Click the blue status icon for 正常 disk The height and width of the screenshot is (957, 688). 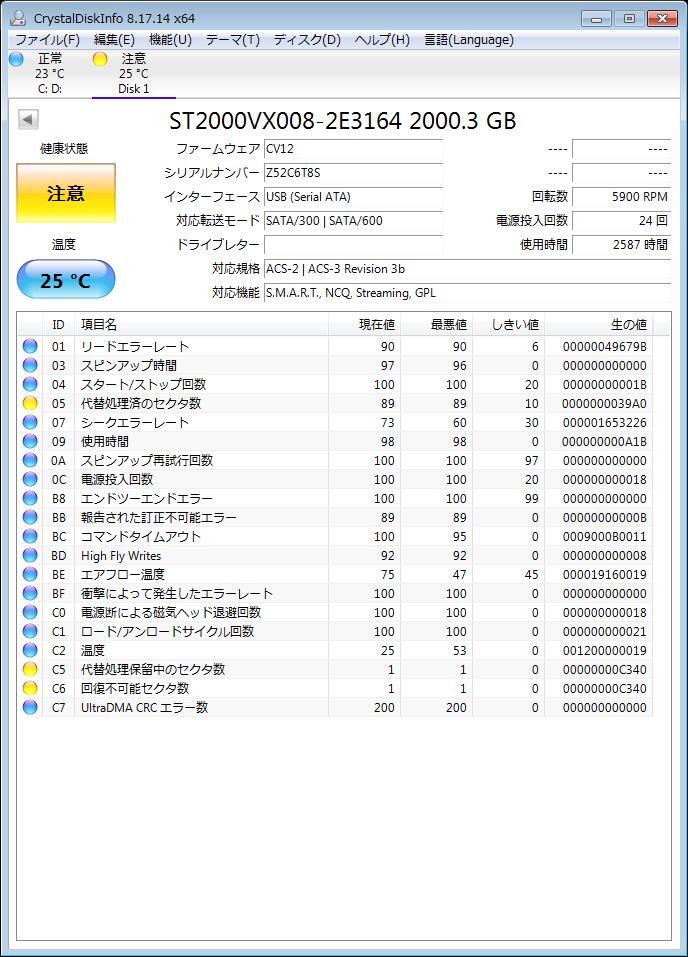point(16,59)
